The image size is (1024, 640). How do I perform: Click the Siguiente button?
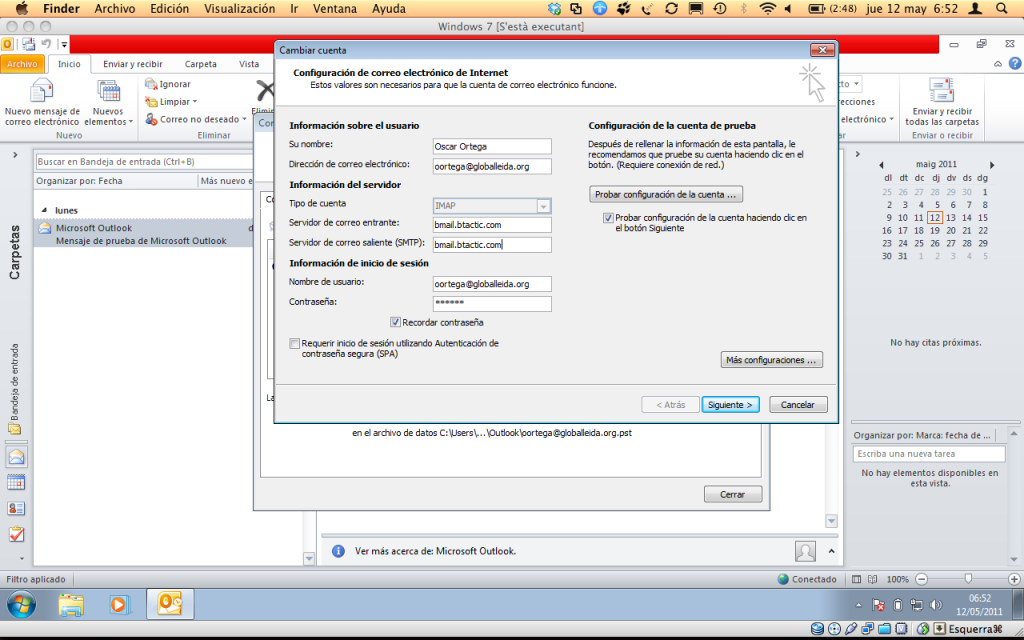click(731, 405)
